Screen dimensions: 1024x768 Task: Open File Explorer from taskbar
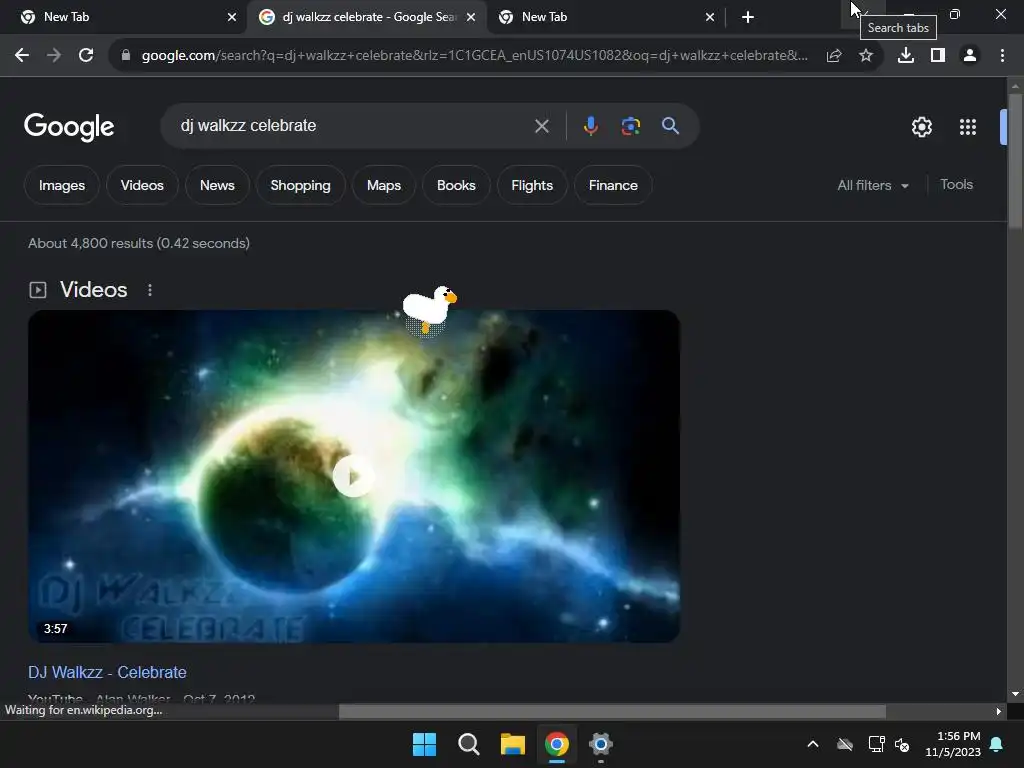513,744
